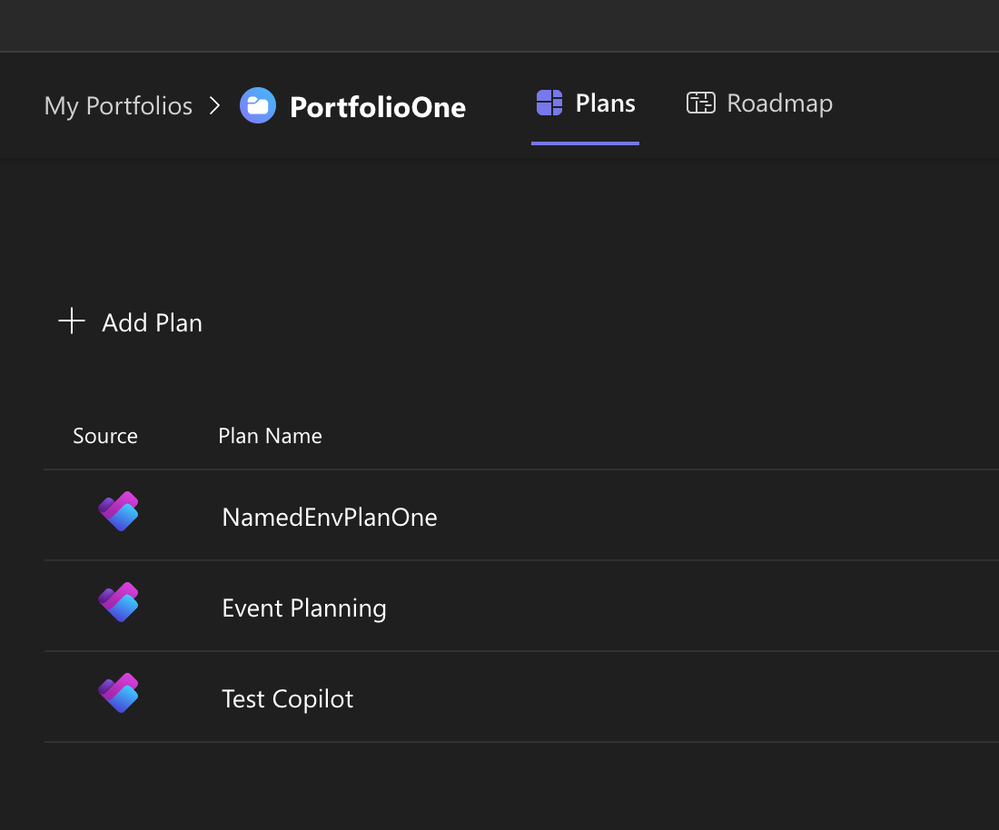Image resolution: width=999 pixels, height=830 pixels.
Task: Click the plus icon beside Add Plan
Action: tap(72, 321)
